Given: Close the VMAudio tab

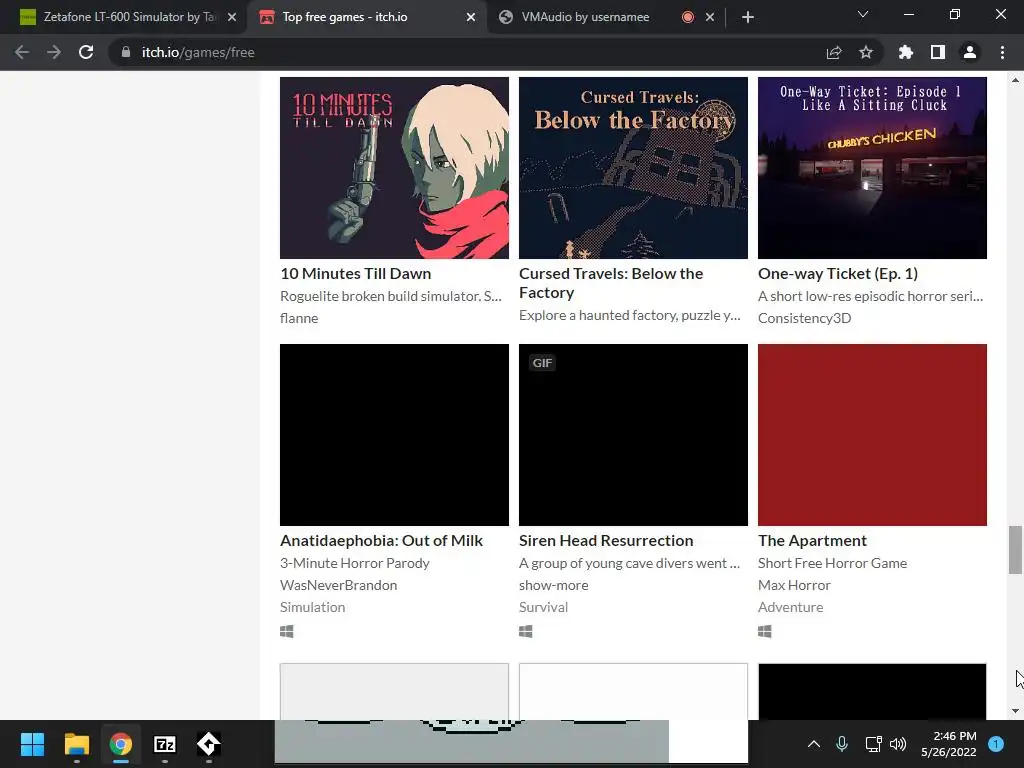Looking at the screenshot, I should 710,17.
